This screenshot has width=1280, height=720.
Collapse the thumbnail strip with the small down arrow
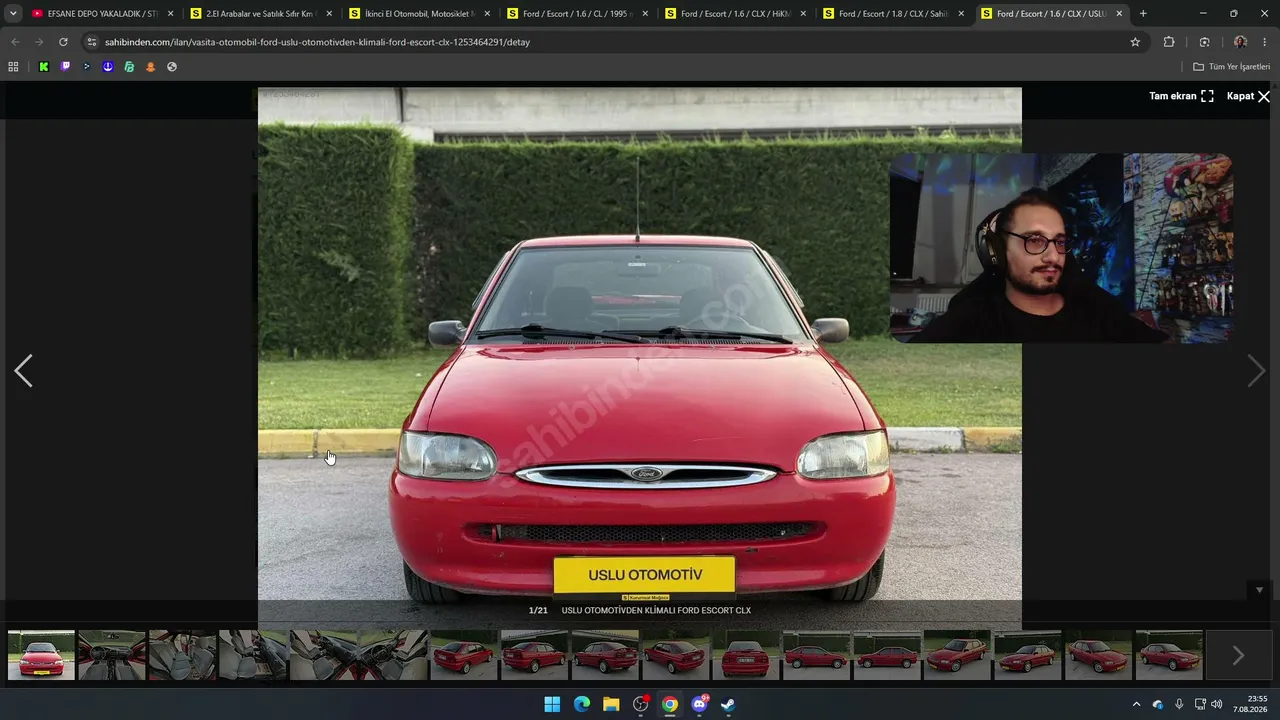click(1259, 590)
